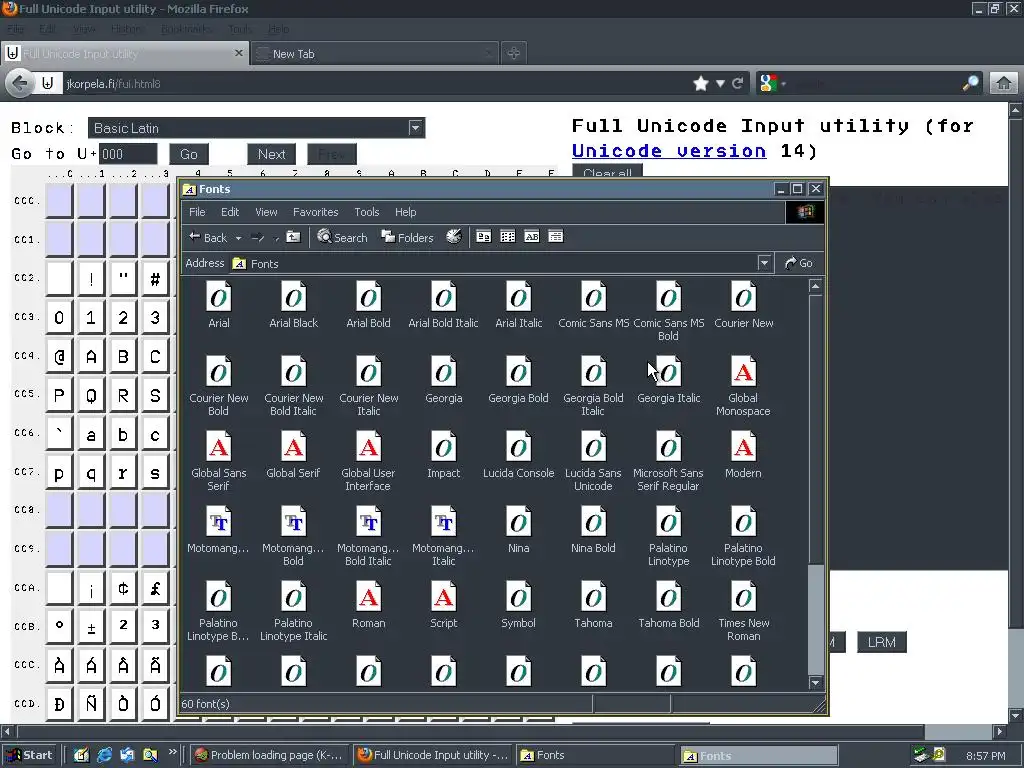The image size is (1024, 768).
Task: Insert the @ character cell
Action: click(59, 357)
